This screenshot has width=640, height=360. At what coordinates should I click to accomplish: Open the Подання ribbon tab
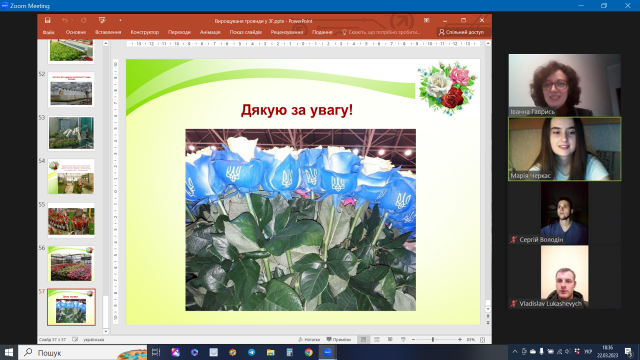(322, 32)
